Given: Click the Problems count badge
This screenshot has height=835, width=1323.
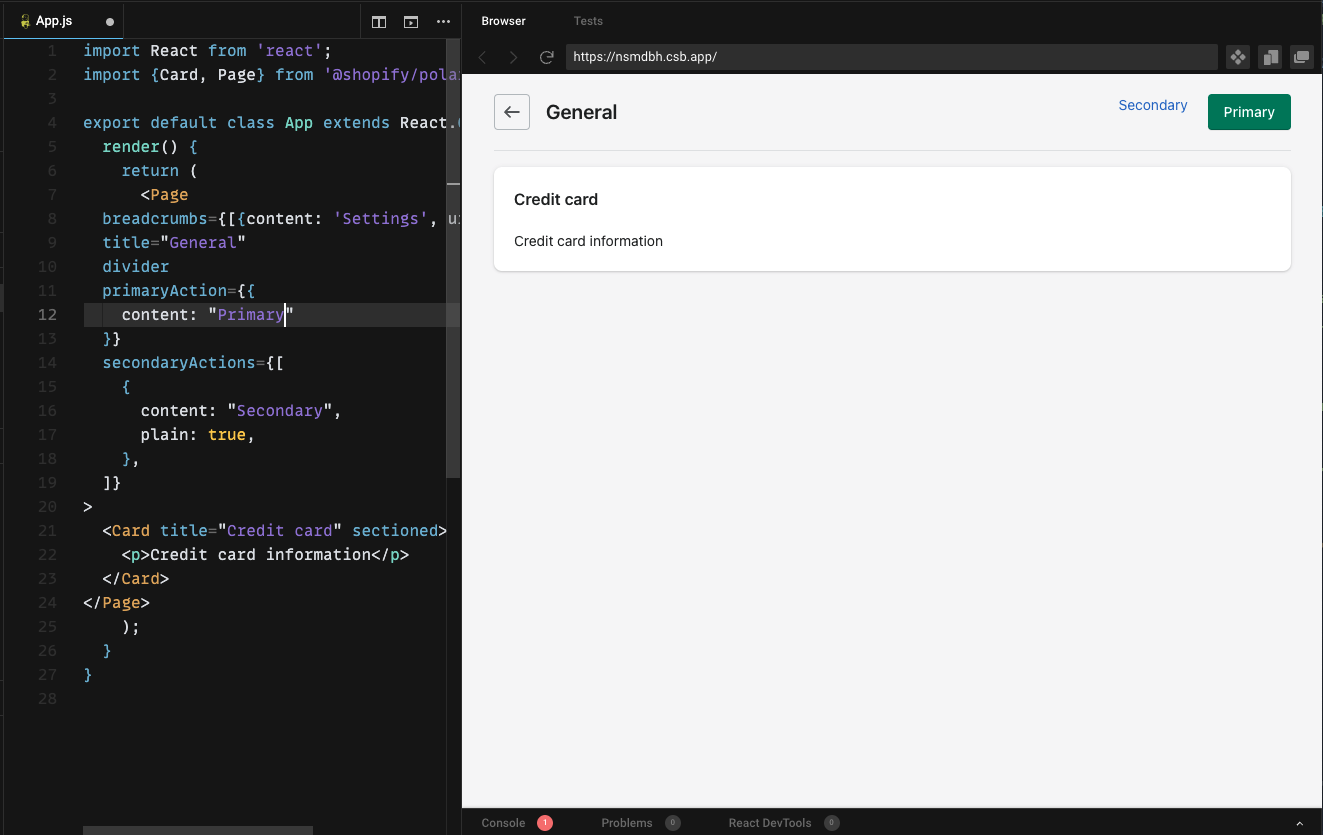Looking at the screenshot, I should (x=673, y=823).
